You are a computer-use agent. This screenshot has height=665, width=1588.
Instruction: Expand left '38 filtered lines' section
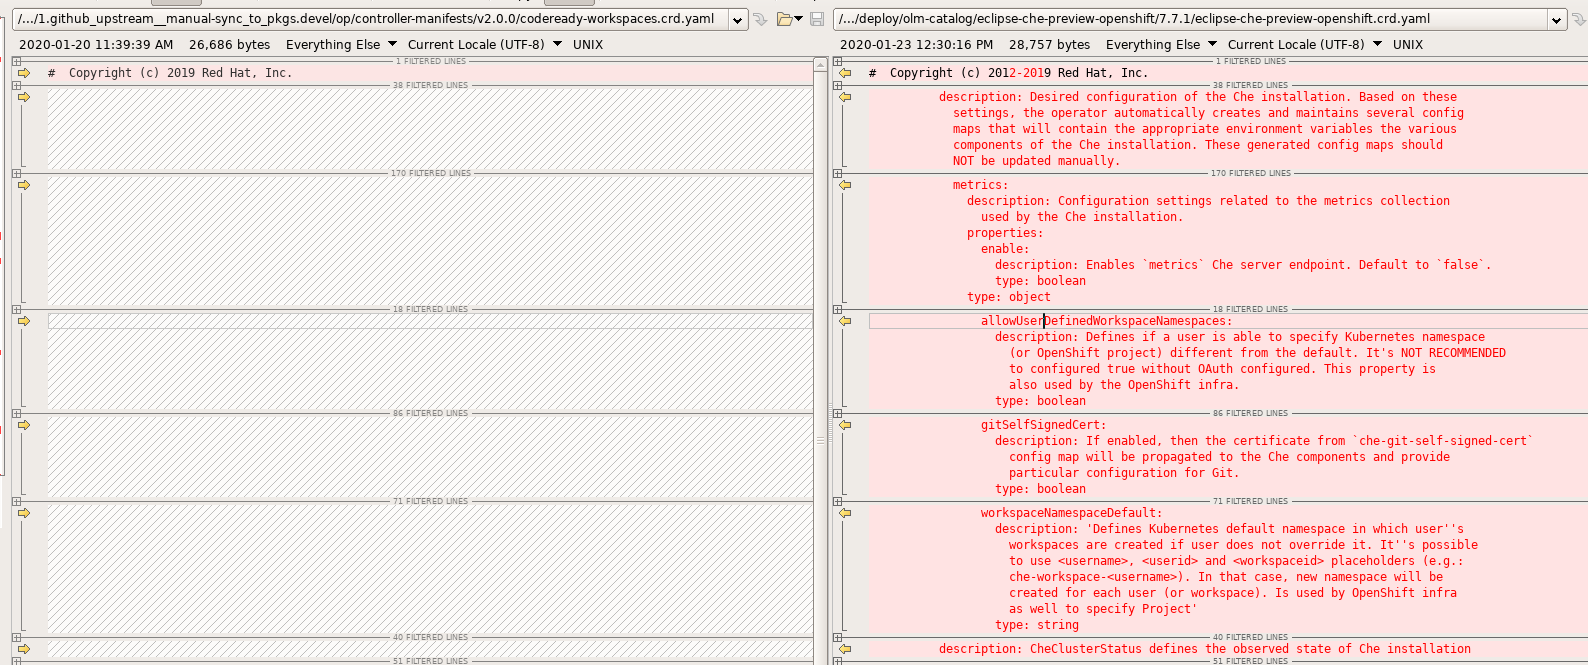coord(16,85)
